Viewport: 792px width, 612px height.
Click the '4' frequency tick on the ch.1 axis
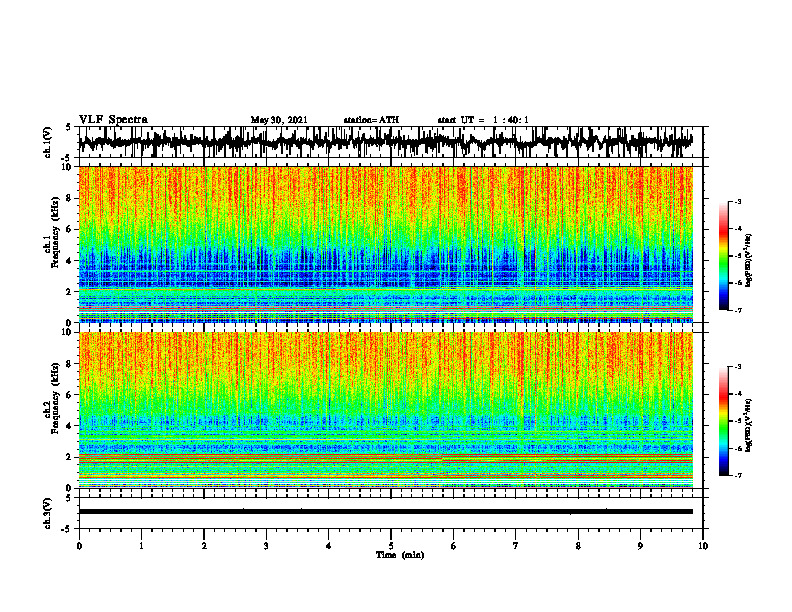[x=69, y=261]
